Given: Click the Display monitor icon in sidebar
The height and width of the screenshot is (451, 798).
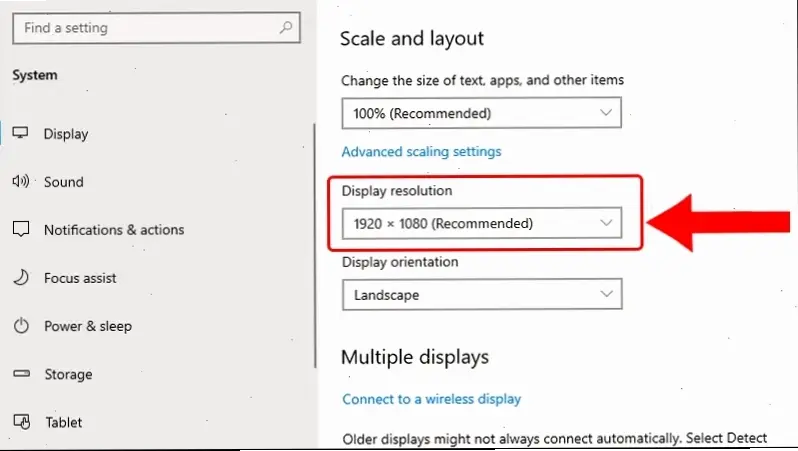Looking at the screenshot, I should click(x=20, y=133).
